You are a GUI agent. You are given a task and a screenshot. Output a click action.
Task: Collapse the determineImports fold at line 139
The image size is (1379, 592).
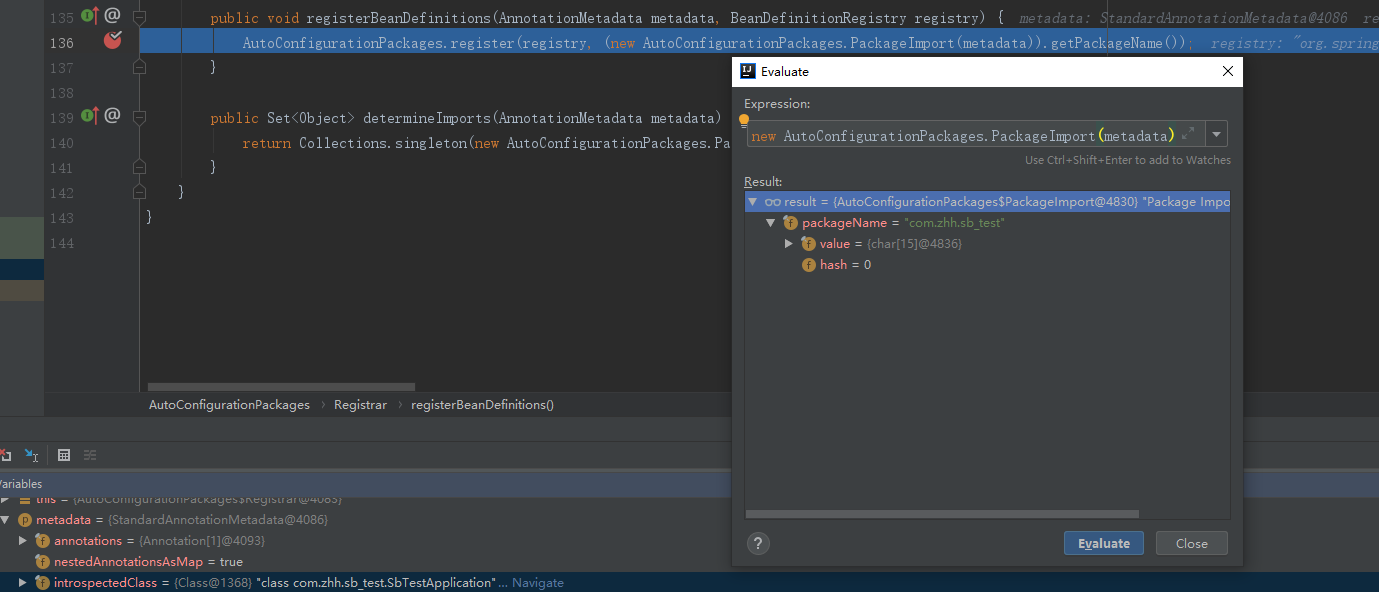tap(139, 118)
